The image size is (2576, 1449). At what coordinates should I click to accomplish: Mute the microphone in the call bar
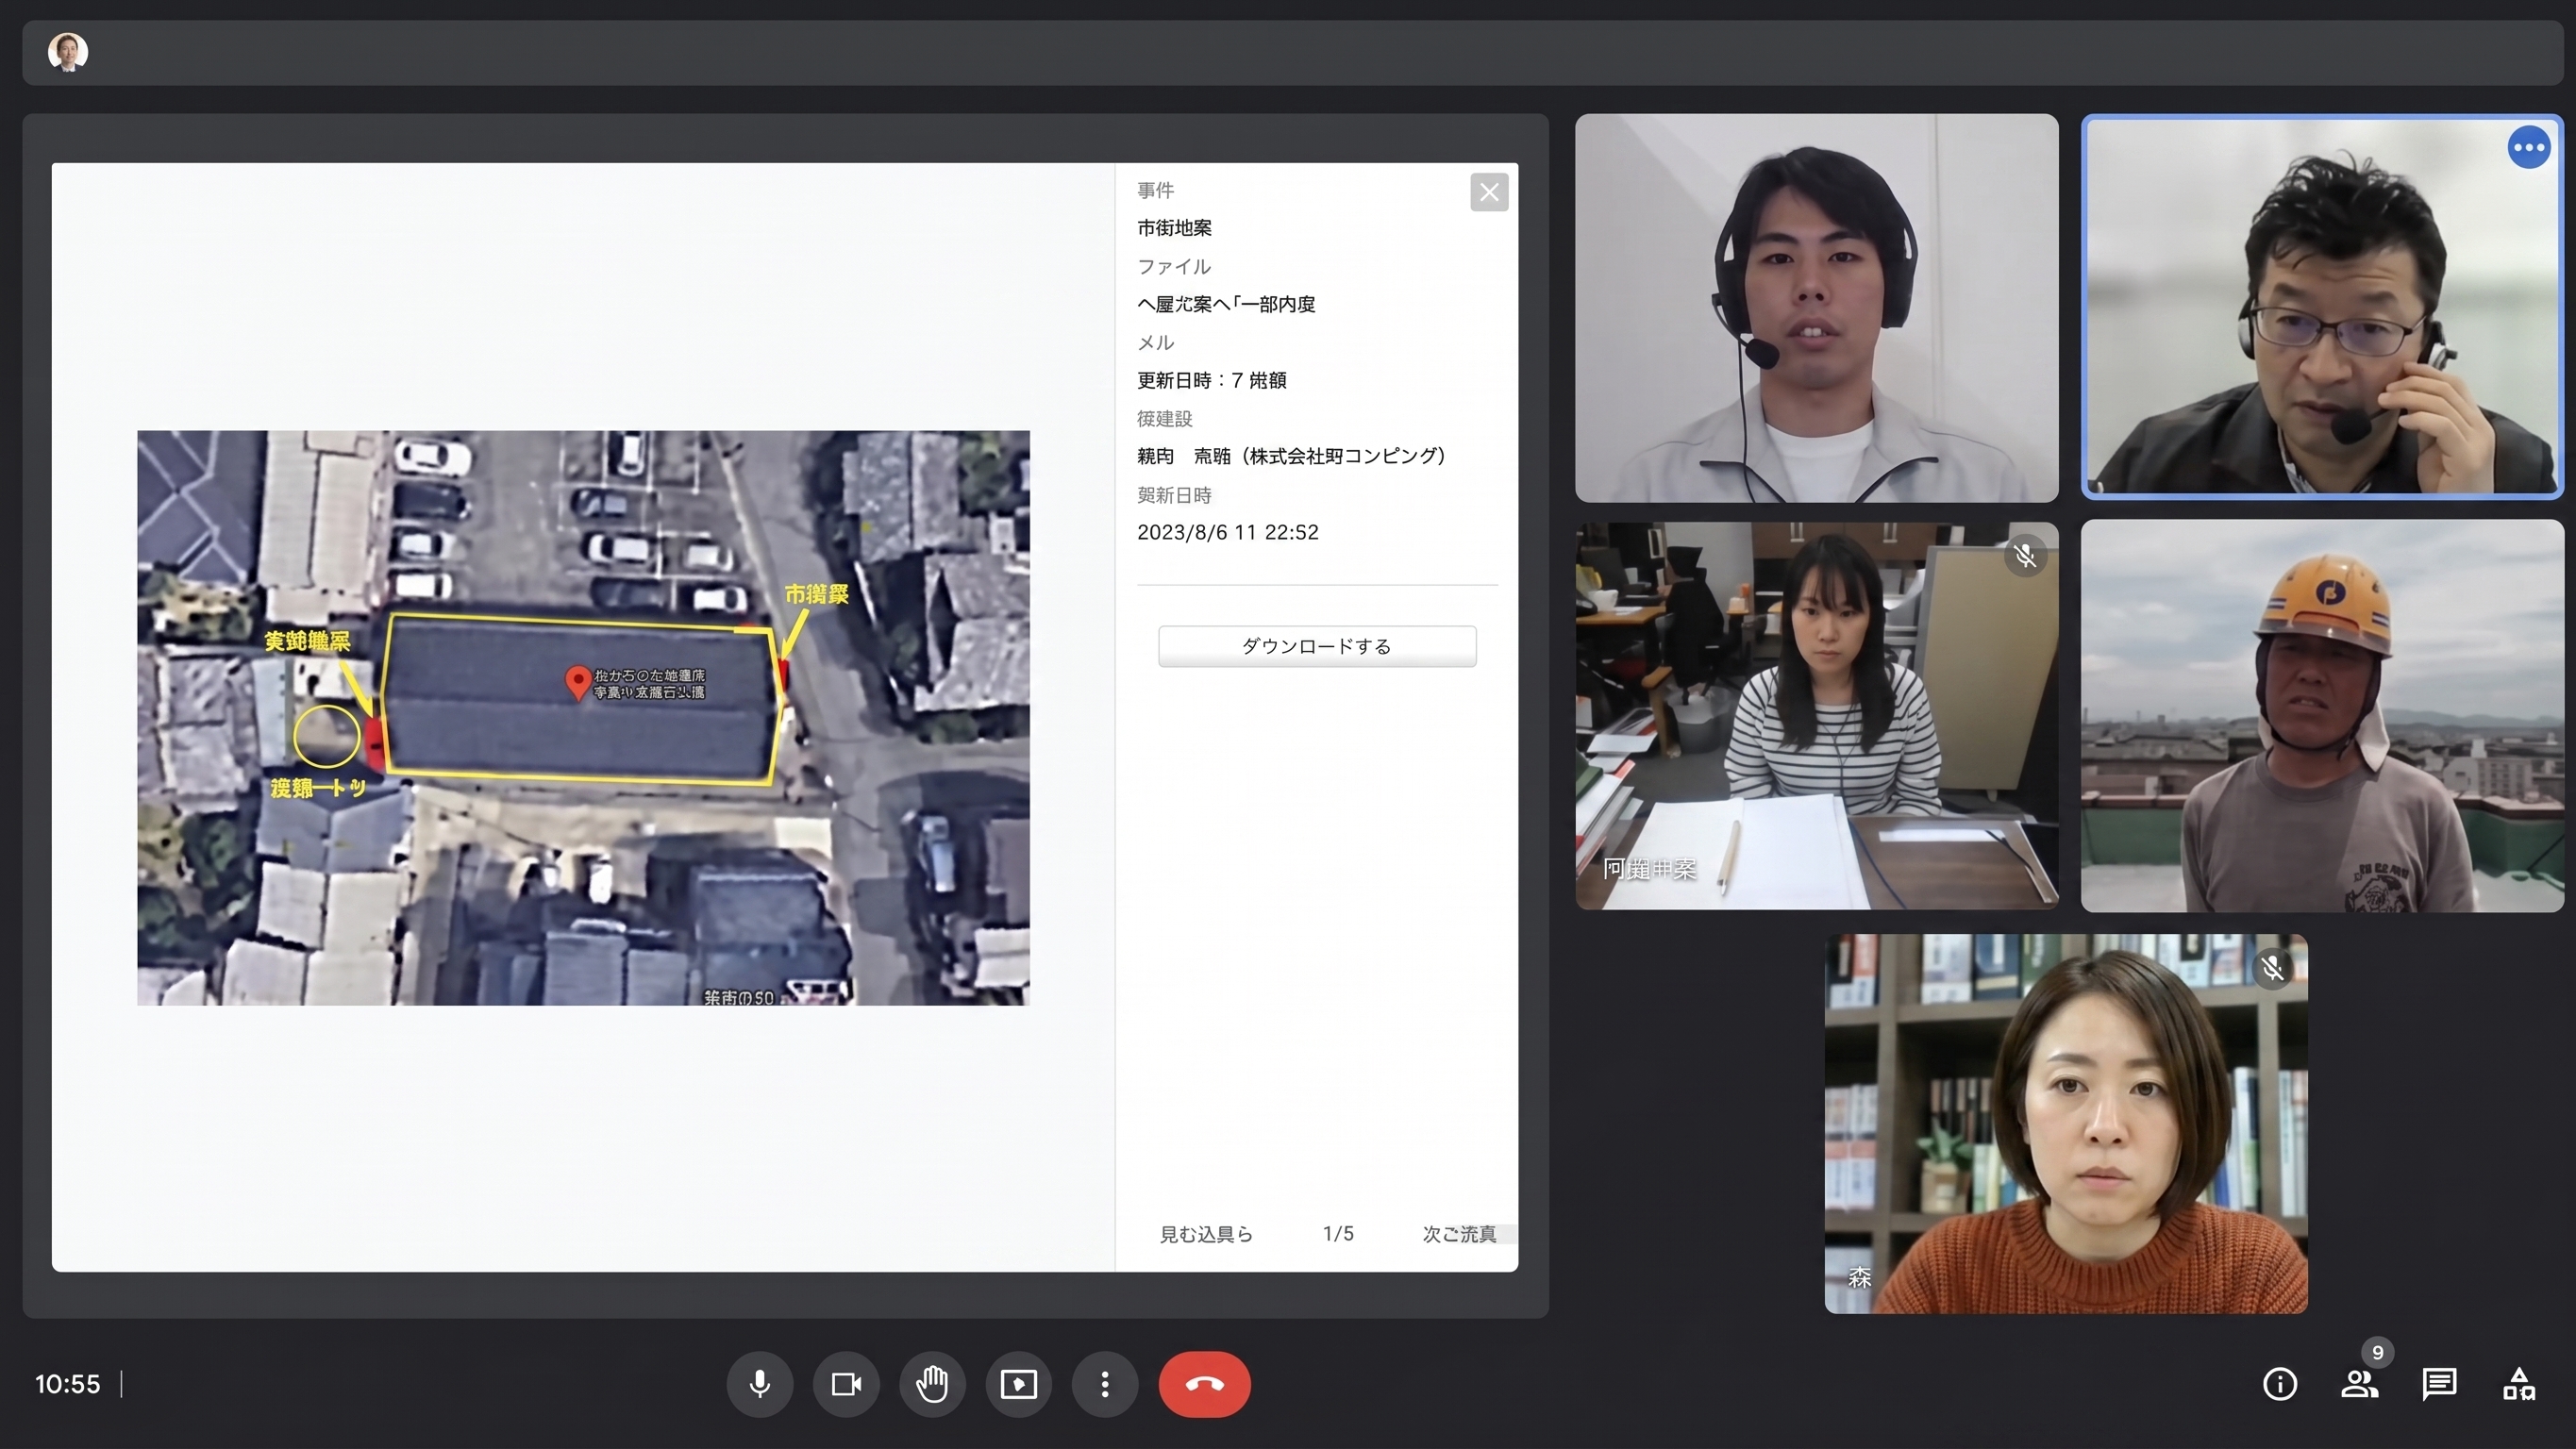760,1384
